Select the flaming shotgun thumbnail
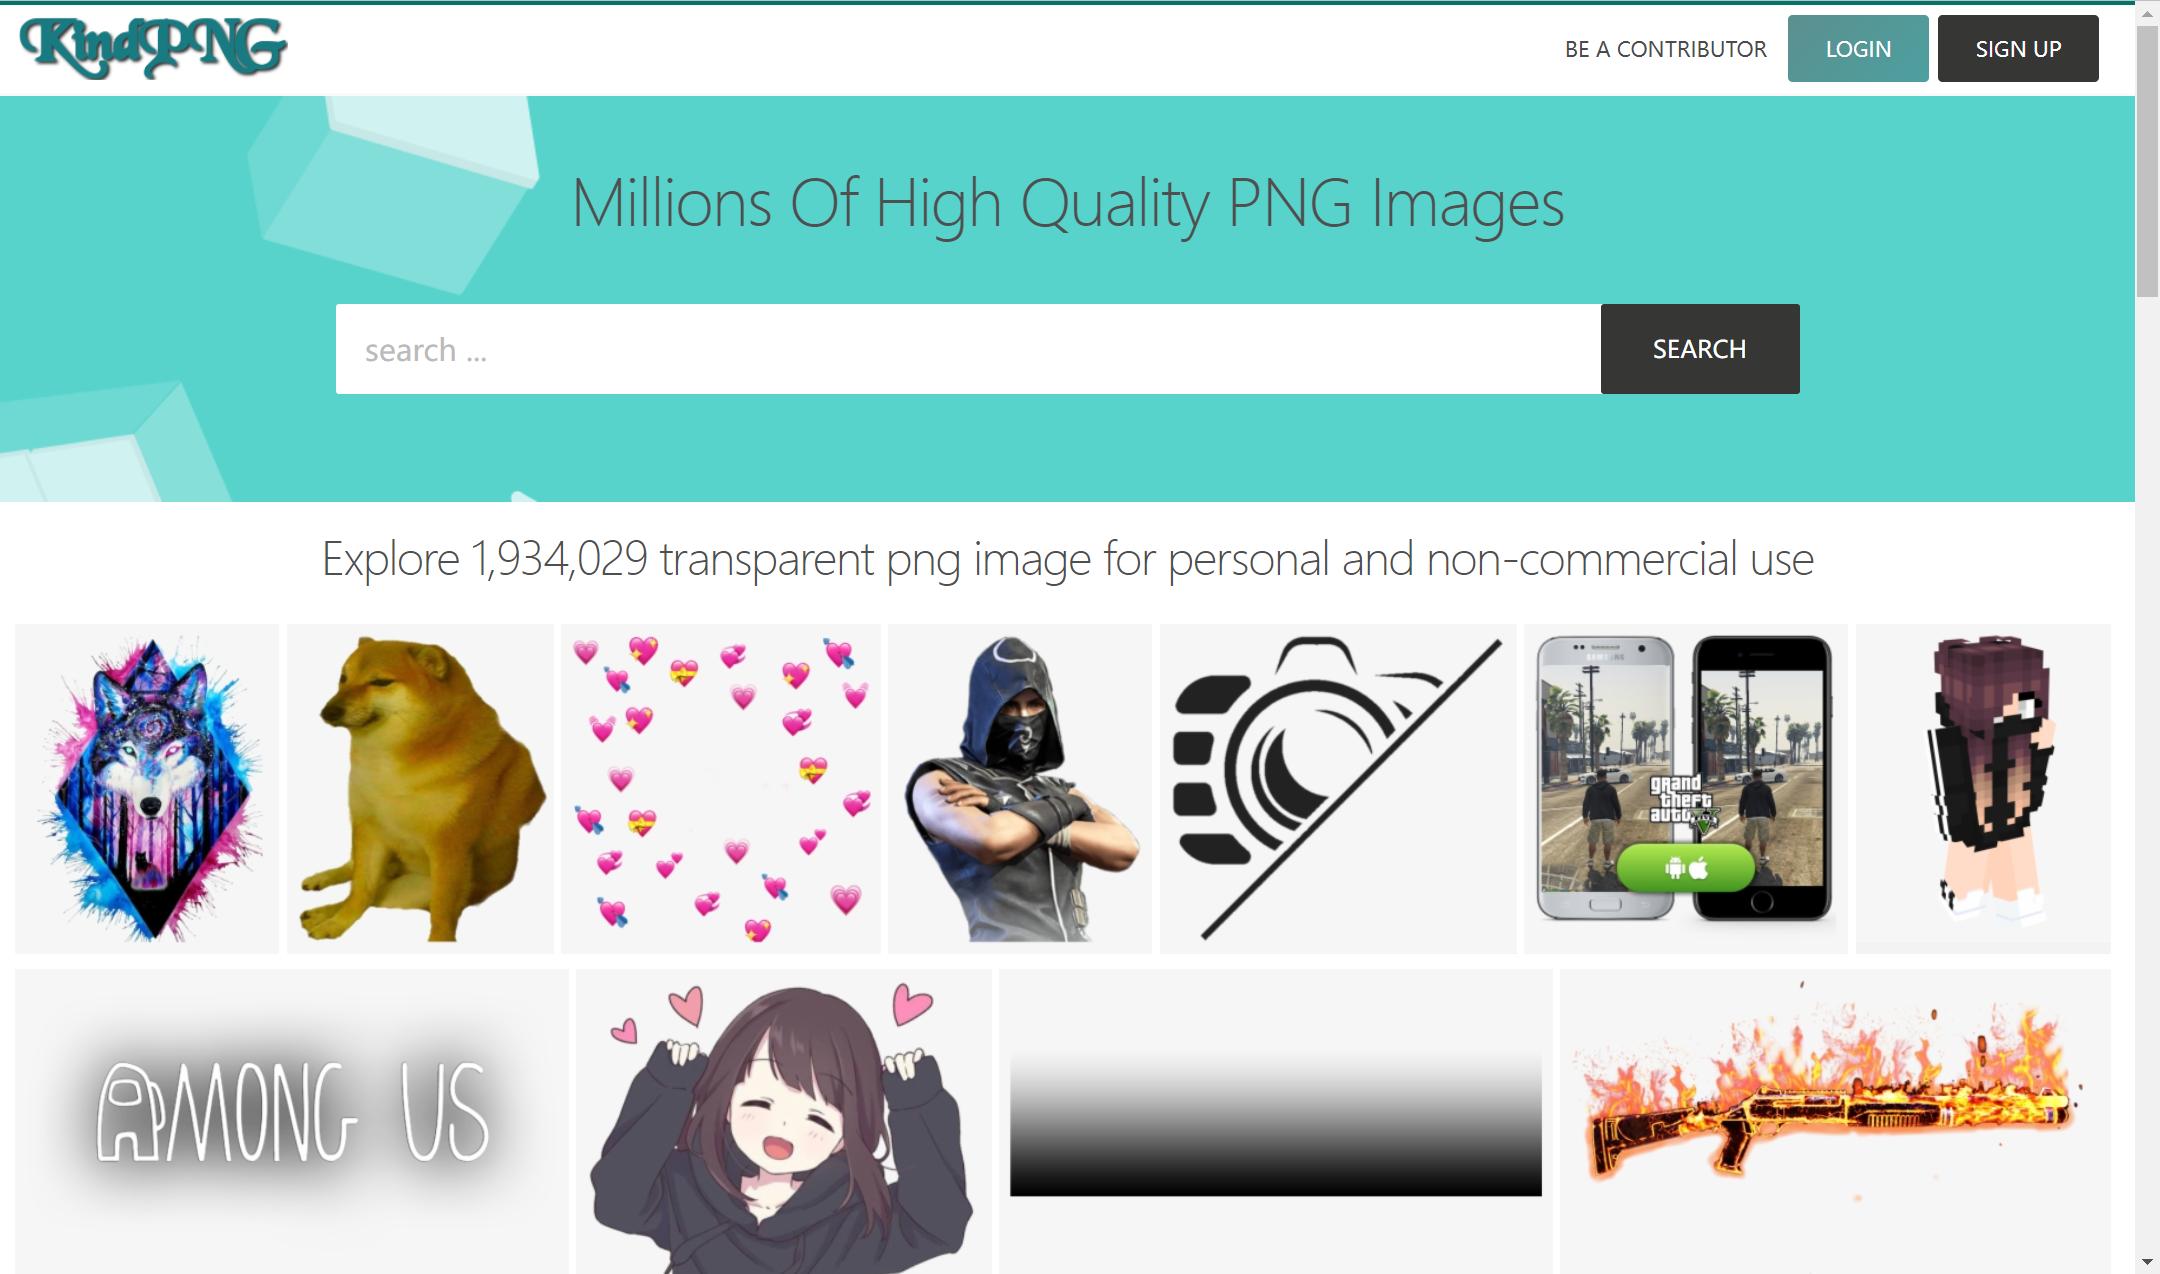 1835,1121
